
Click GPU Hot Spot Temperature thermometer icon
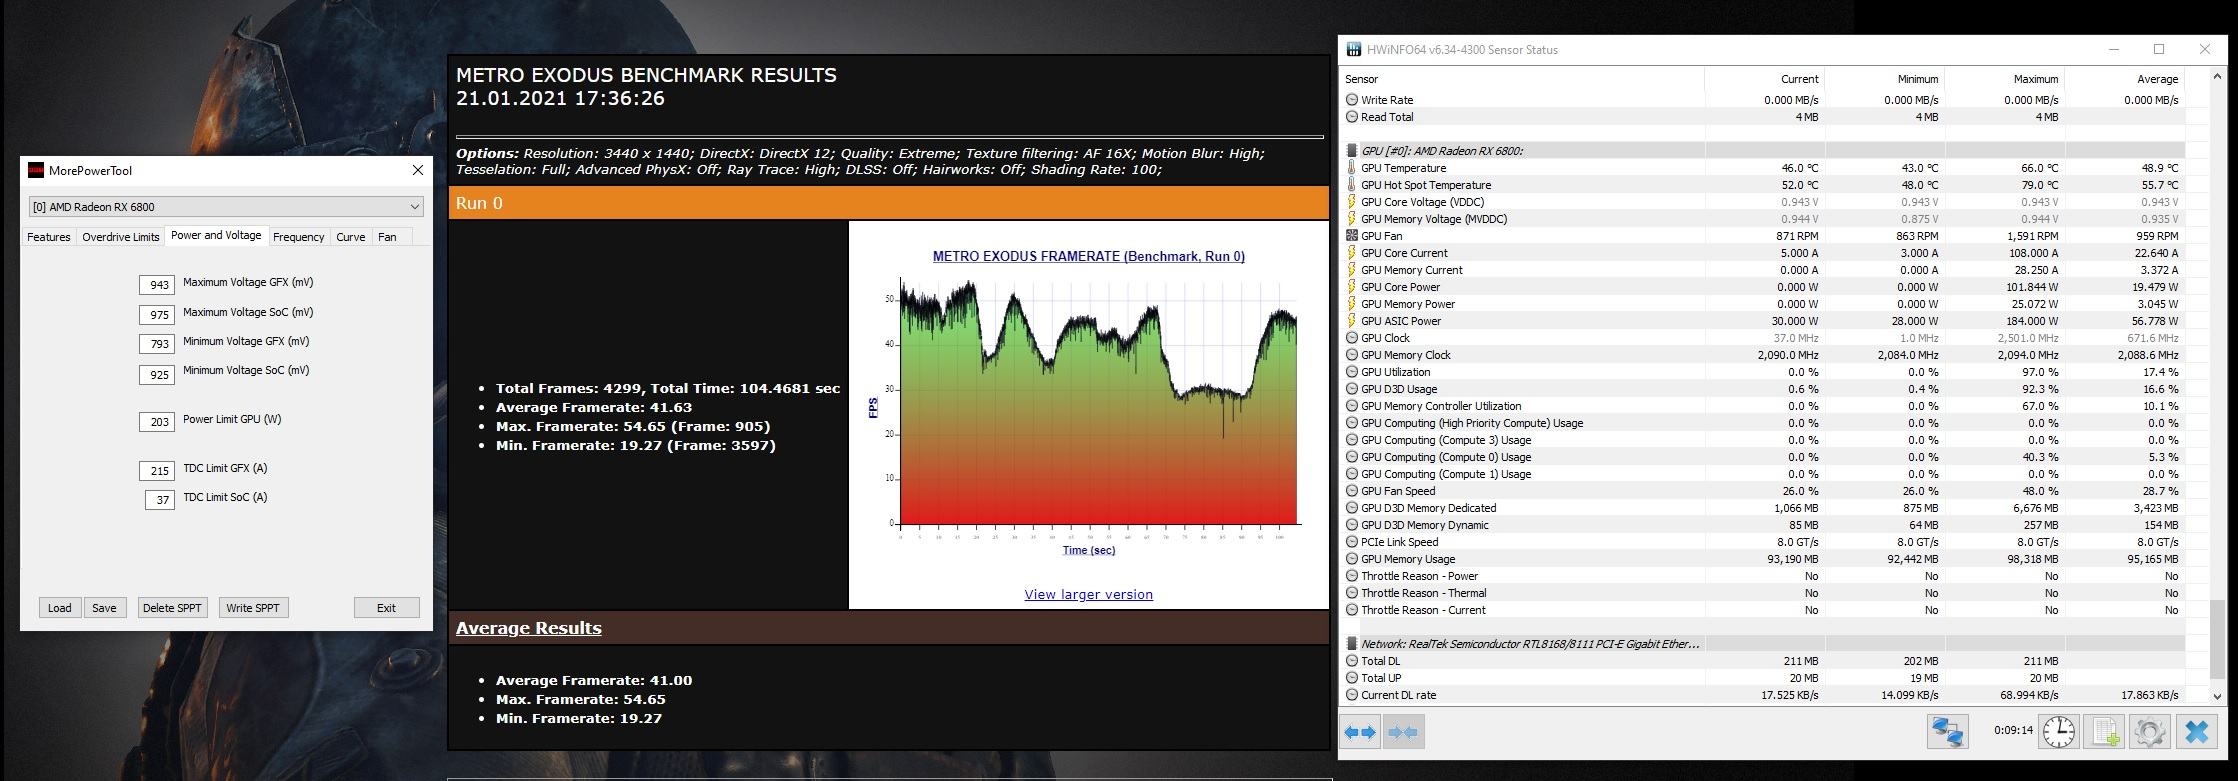[1352, 185]
